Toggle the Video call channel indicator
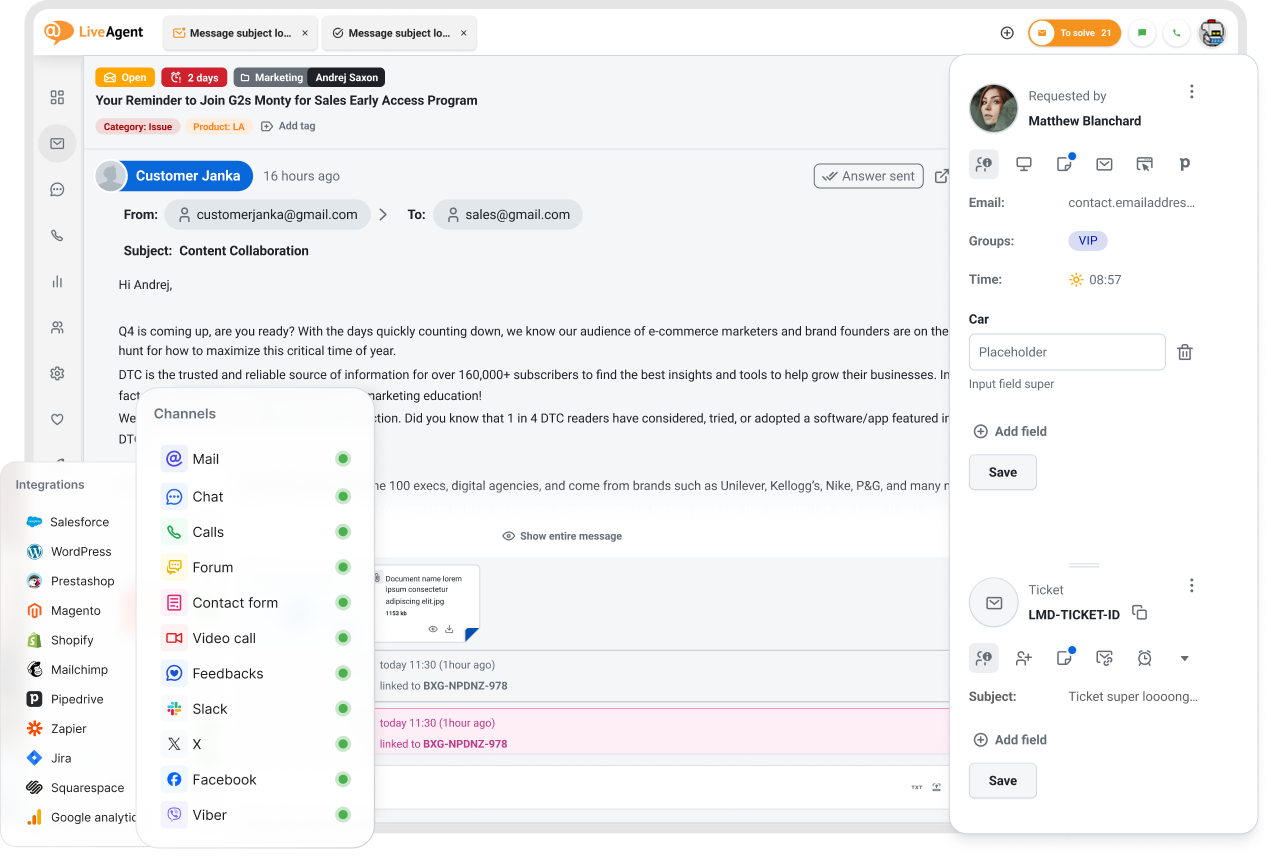The image size is (1271, 857). (343, 637)
